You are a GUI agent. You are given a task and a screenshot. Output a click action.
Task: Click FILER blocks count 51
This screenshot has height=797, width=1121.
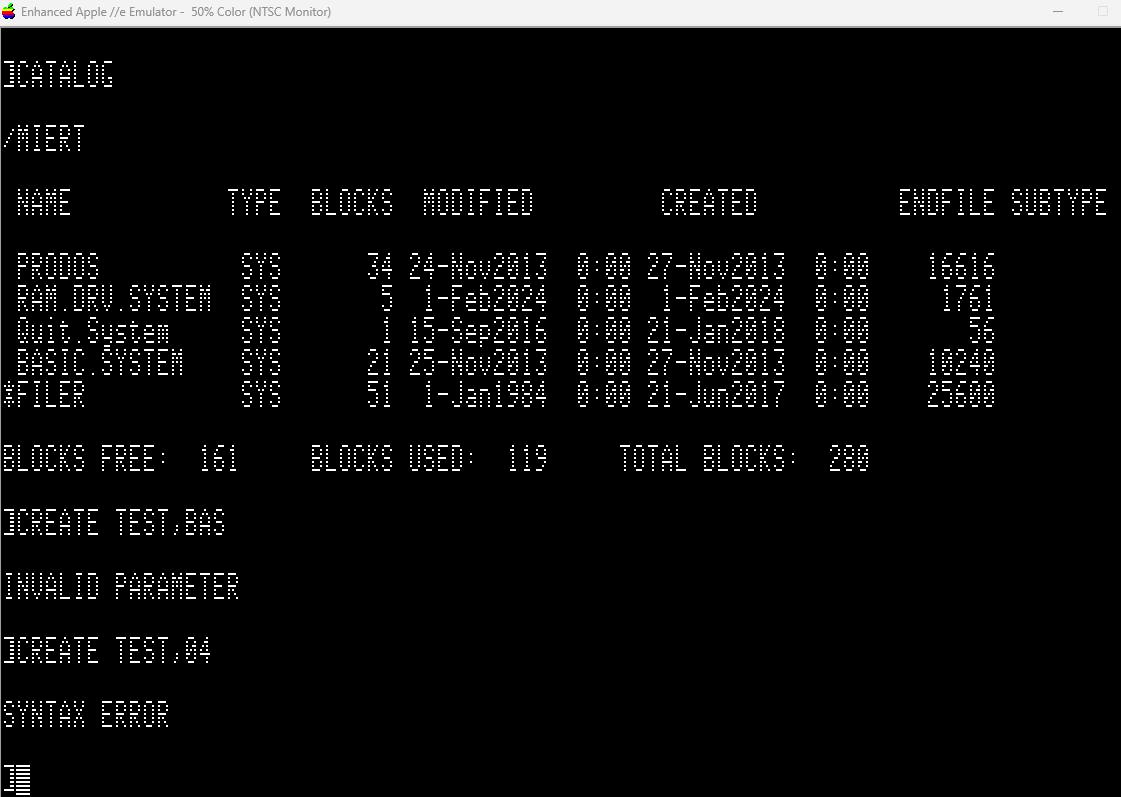pyautogui.click(x=380, y=395)
